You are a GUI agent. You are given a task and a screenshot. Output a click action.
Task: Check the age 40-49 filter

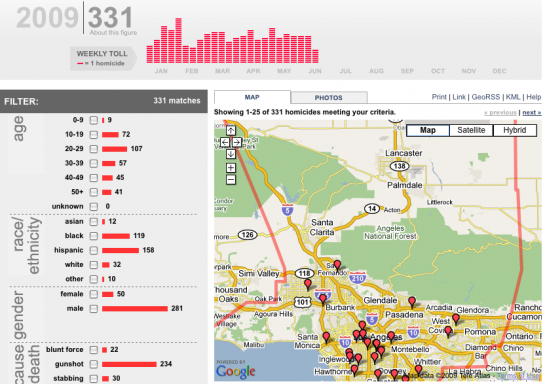(93, 178)
